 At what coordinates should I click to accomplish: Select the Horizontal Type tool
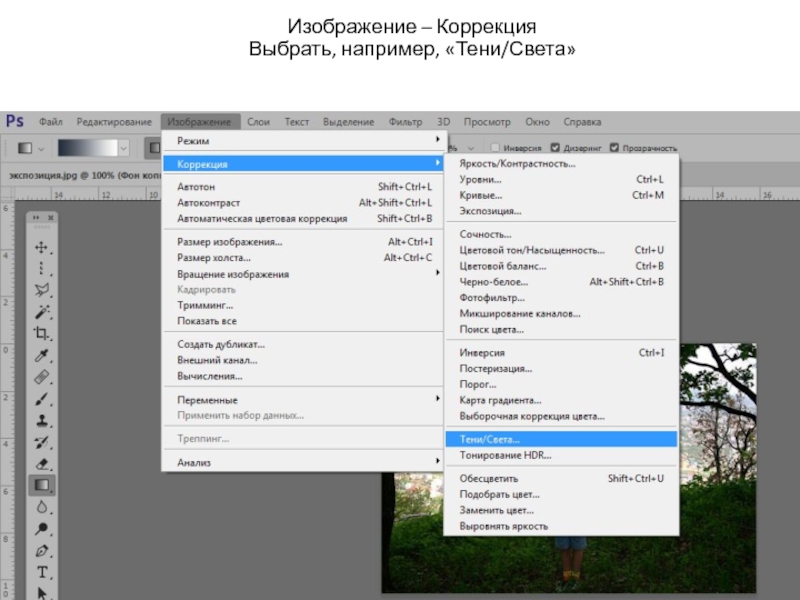(42, 572)
